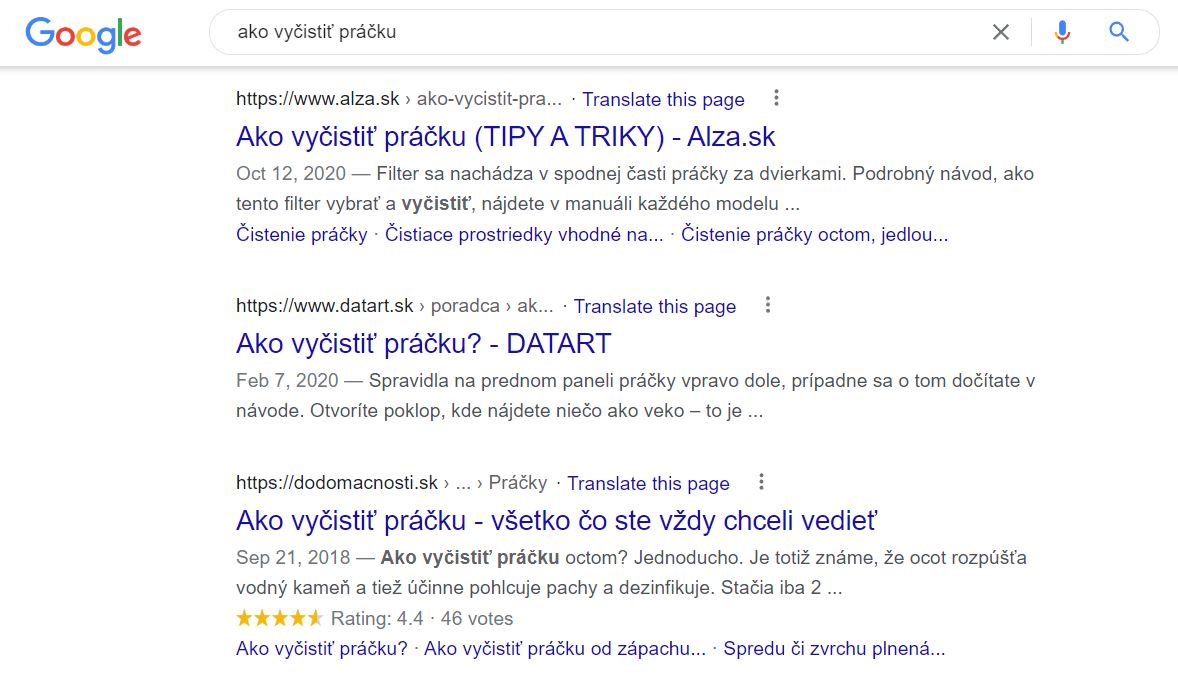Open 'Čistenie práčky octom, jedlou...' sitelink
1178x694 pixels.
[814, 235]
